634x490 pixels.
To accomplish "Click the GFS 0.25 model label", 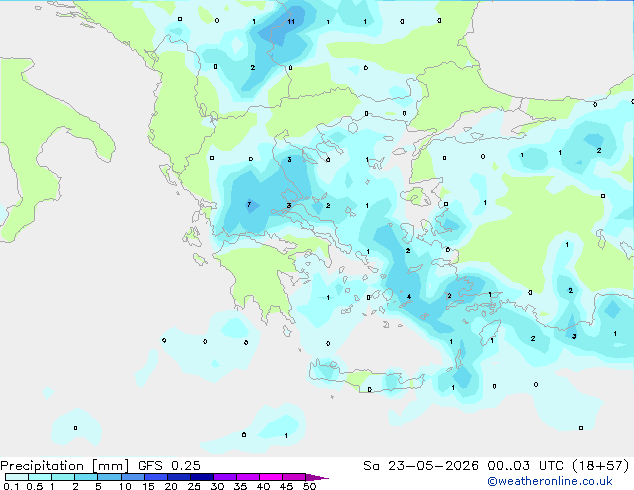I will coord(169,466).
